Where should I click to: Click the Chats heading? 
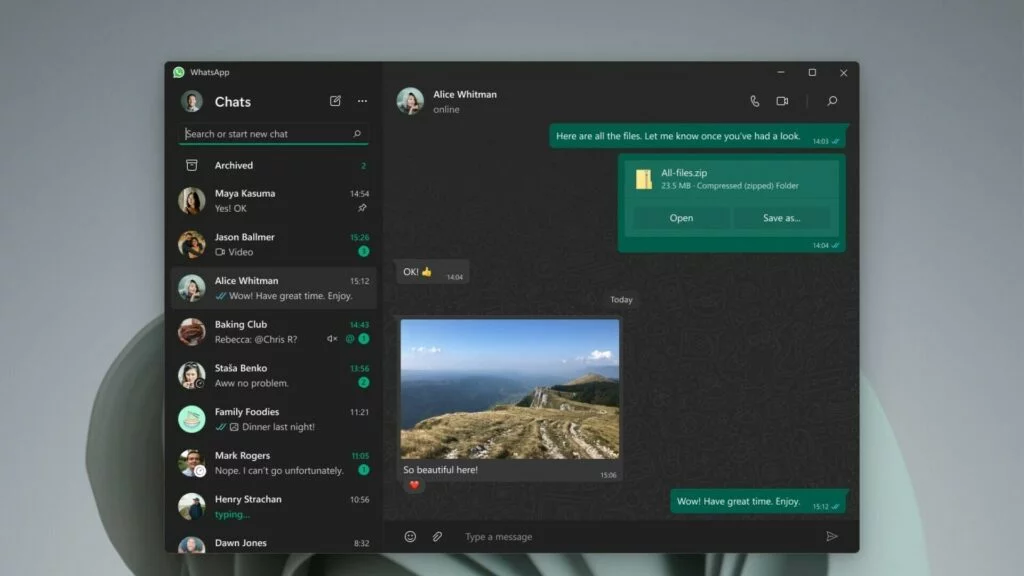click(232, 102)
